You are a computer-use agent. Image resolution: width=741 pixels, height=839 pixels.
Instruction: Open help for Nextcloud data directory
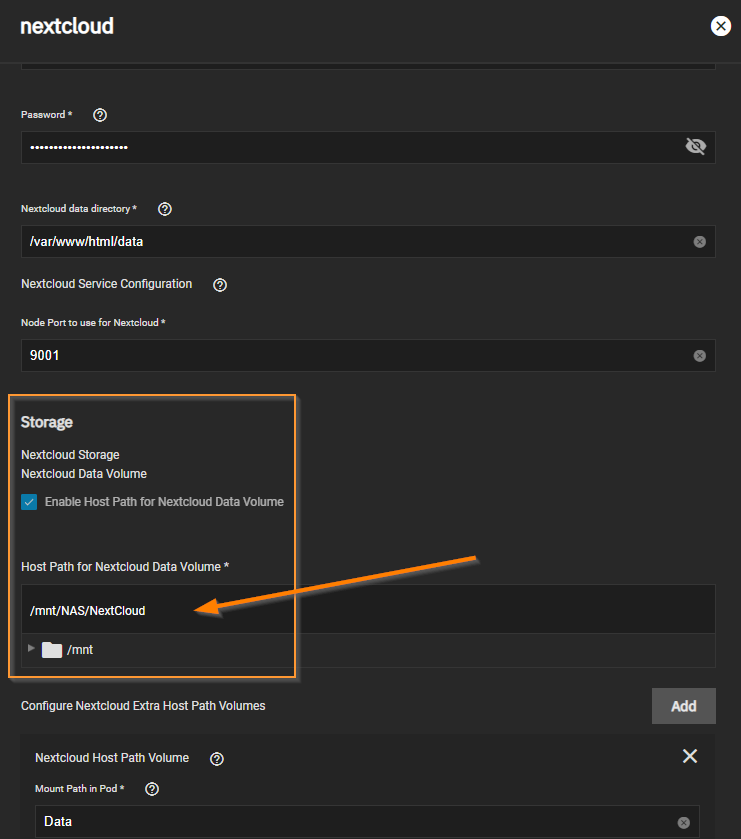tap(165, 209)
